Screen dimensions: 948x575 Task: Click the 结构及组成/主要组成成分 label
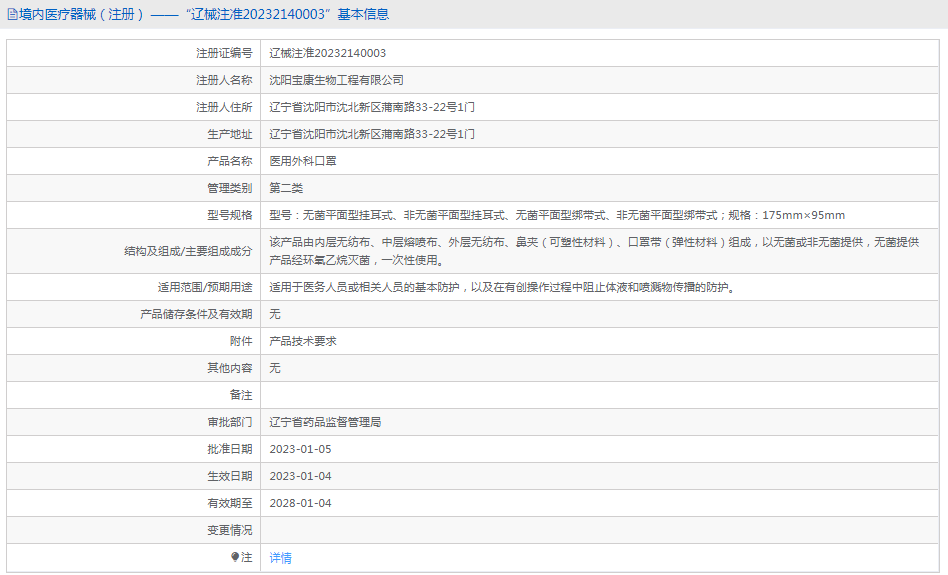(x=188, y=251)
